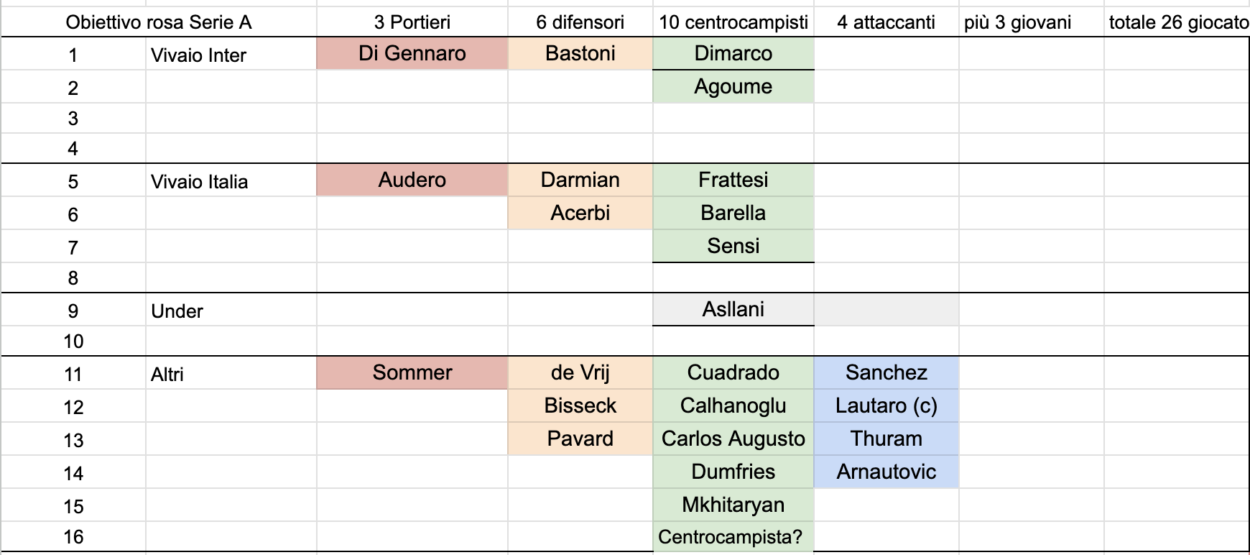Click the 10 centrocampisti header cell
The image size is (1250, 555).
coord(733,22)
